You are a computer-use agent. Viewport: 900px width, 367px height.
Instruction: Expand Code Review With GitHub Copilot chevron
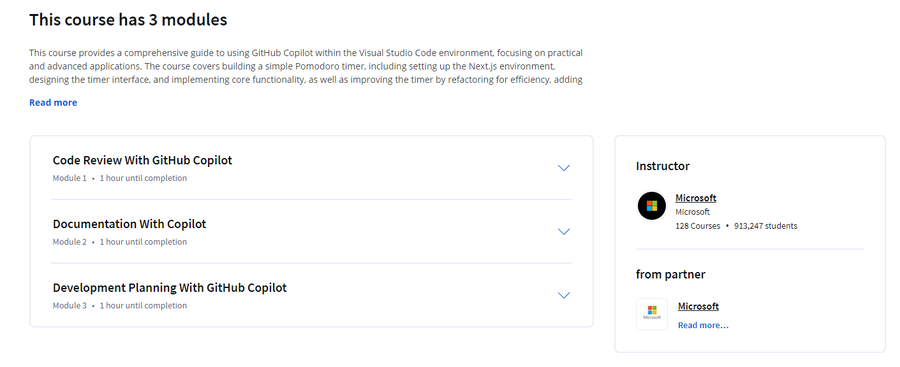tap(564, 168)
